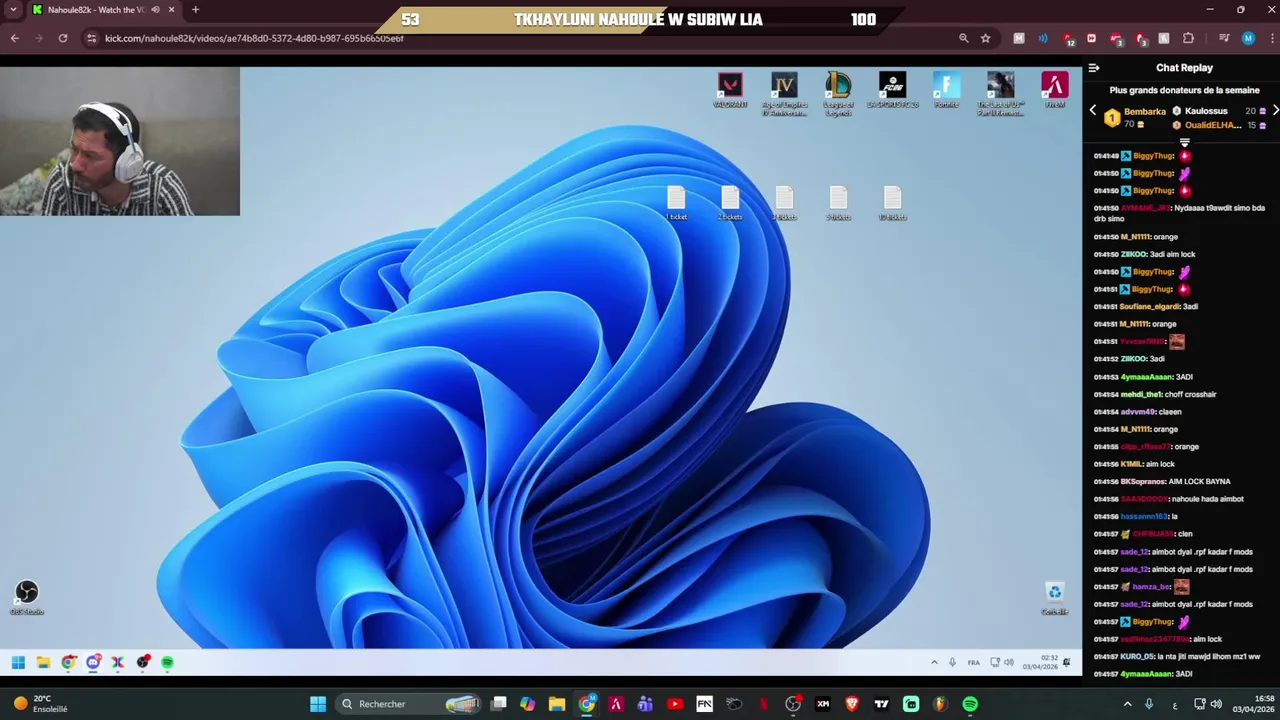This screenshot has width=1280, height=720.
Task: Expand the top donors list arrow
Action: tap(1184, 142)
